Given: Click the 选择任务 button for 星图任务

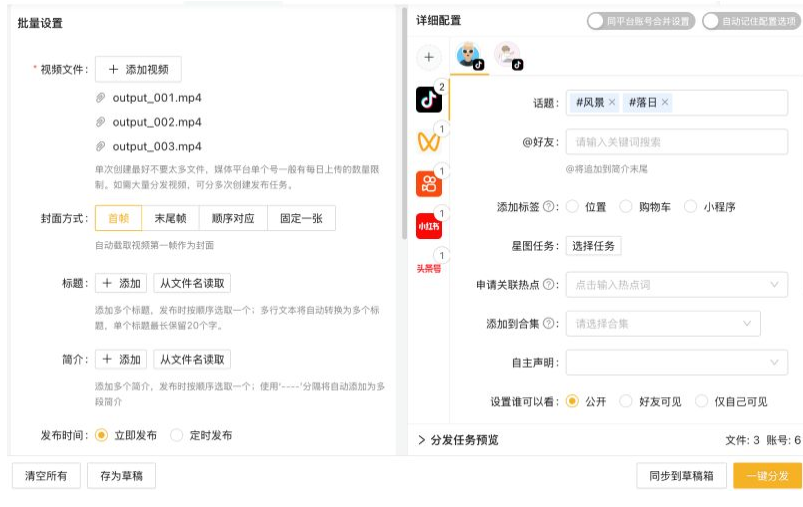Looking at the screenshot, I should click(x=593, y=246).
